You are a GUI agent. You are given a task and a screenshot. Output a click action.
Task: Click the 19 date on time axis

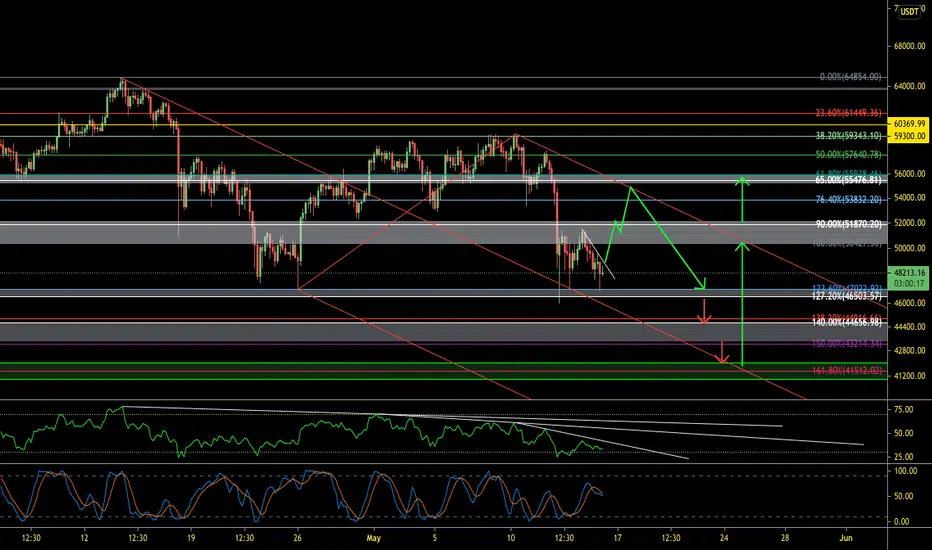pyautogui.click(x=191, y=538)
